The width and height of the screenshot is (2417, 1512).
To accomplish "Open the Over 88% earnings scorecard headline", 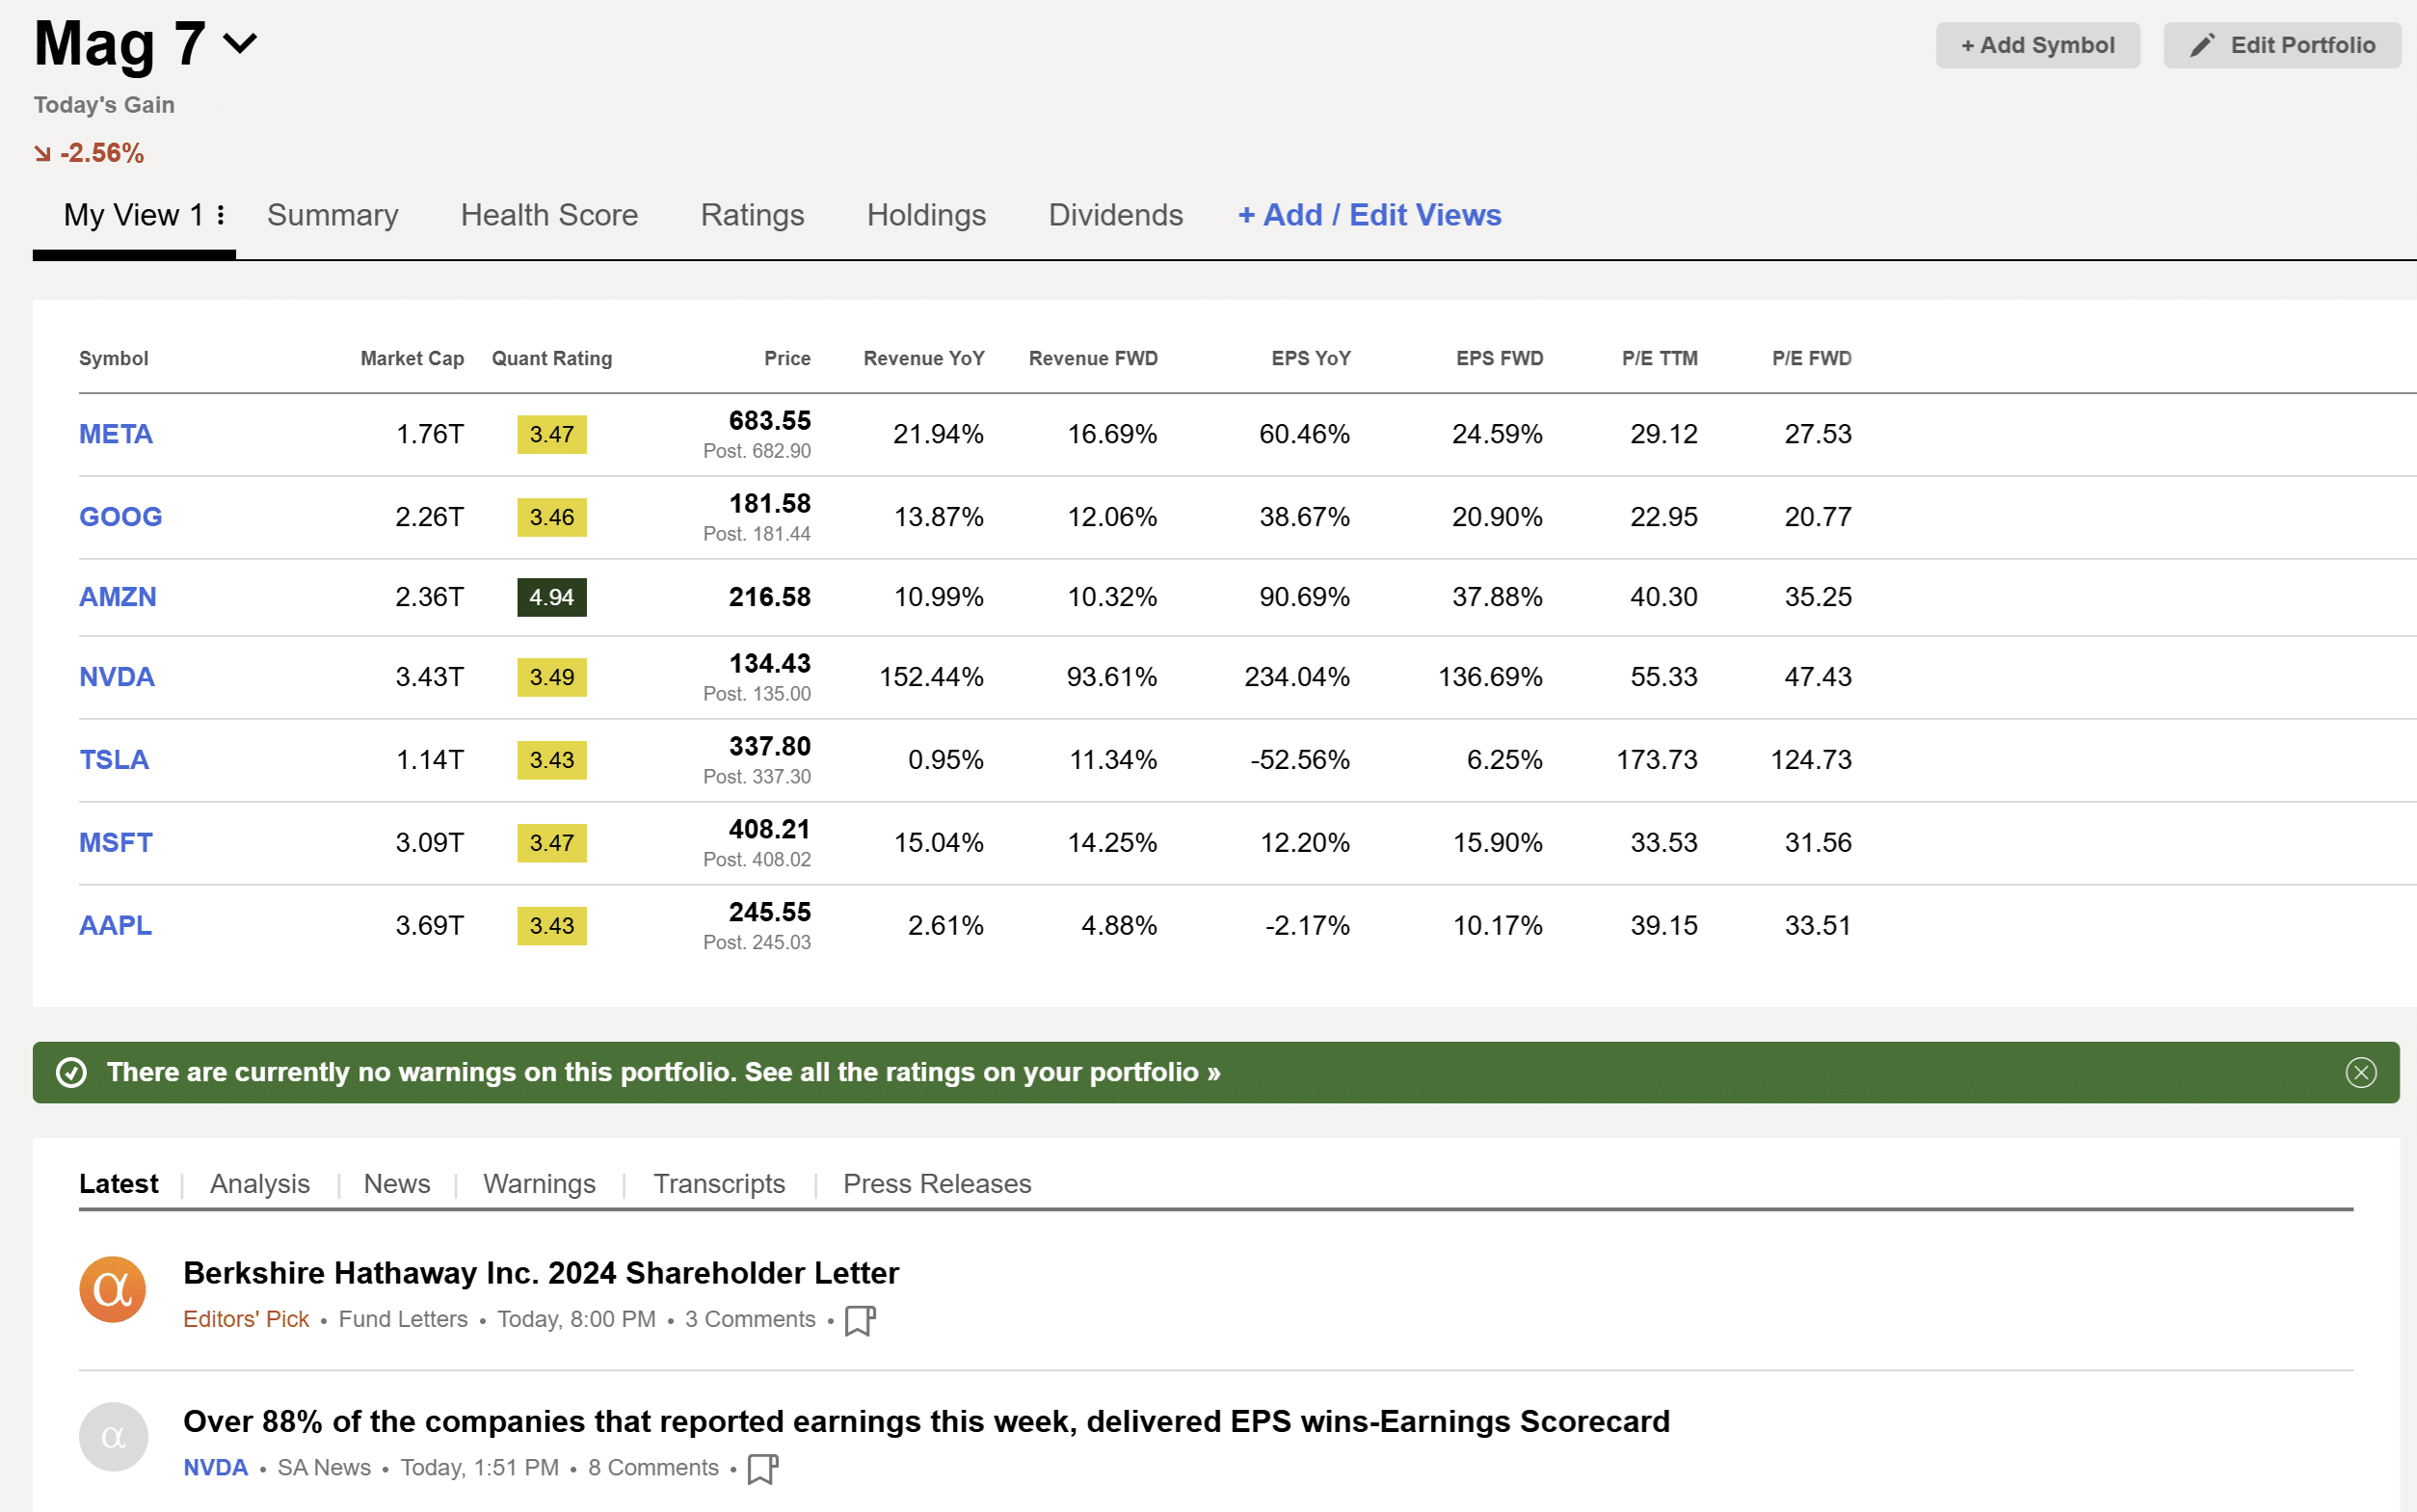I will [x=926, y=1421].
